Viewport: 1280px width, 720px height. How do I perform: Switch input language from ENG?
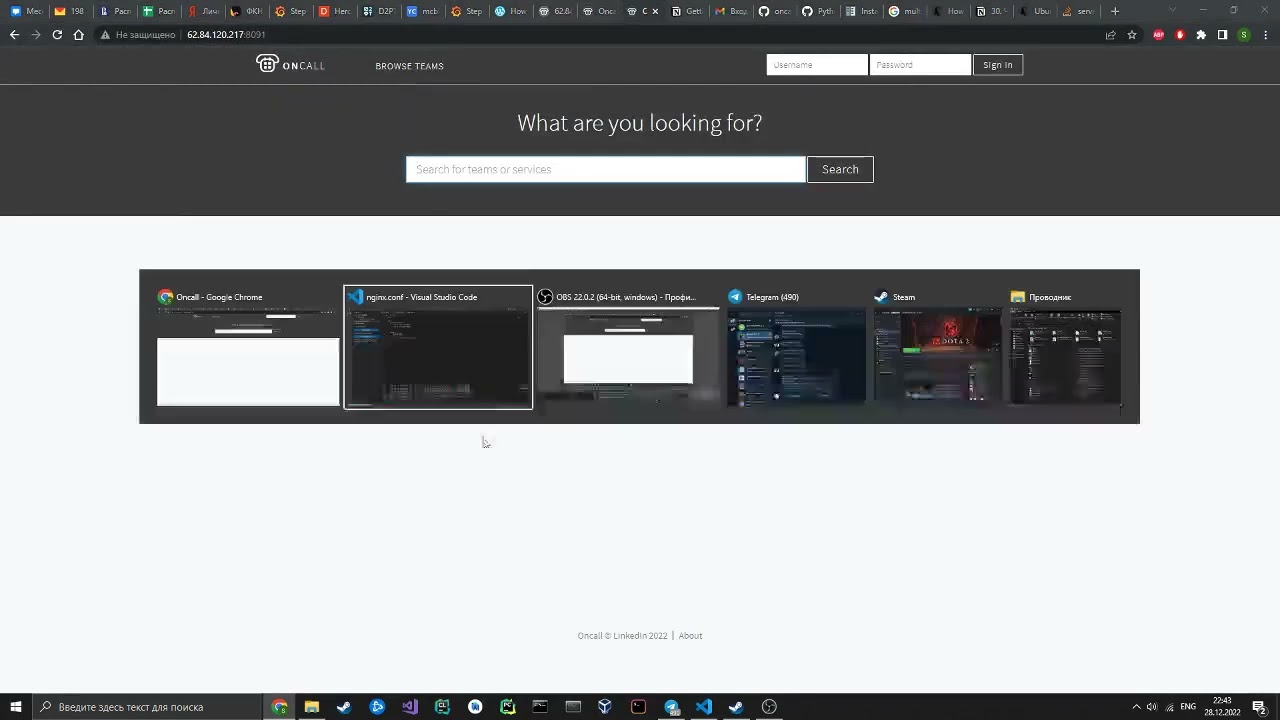click(1188, 707)
